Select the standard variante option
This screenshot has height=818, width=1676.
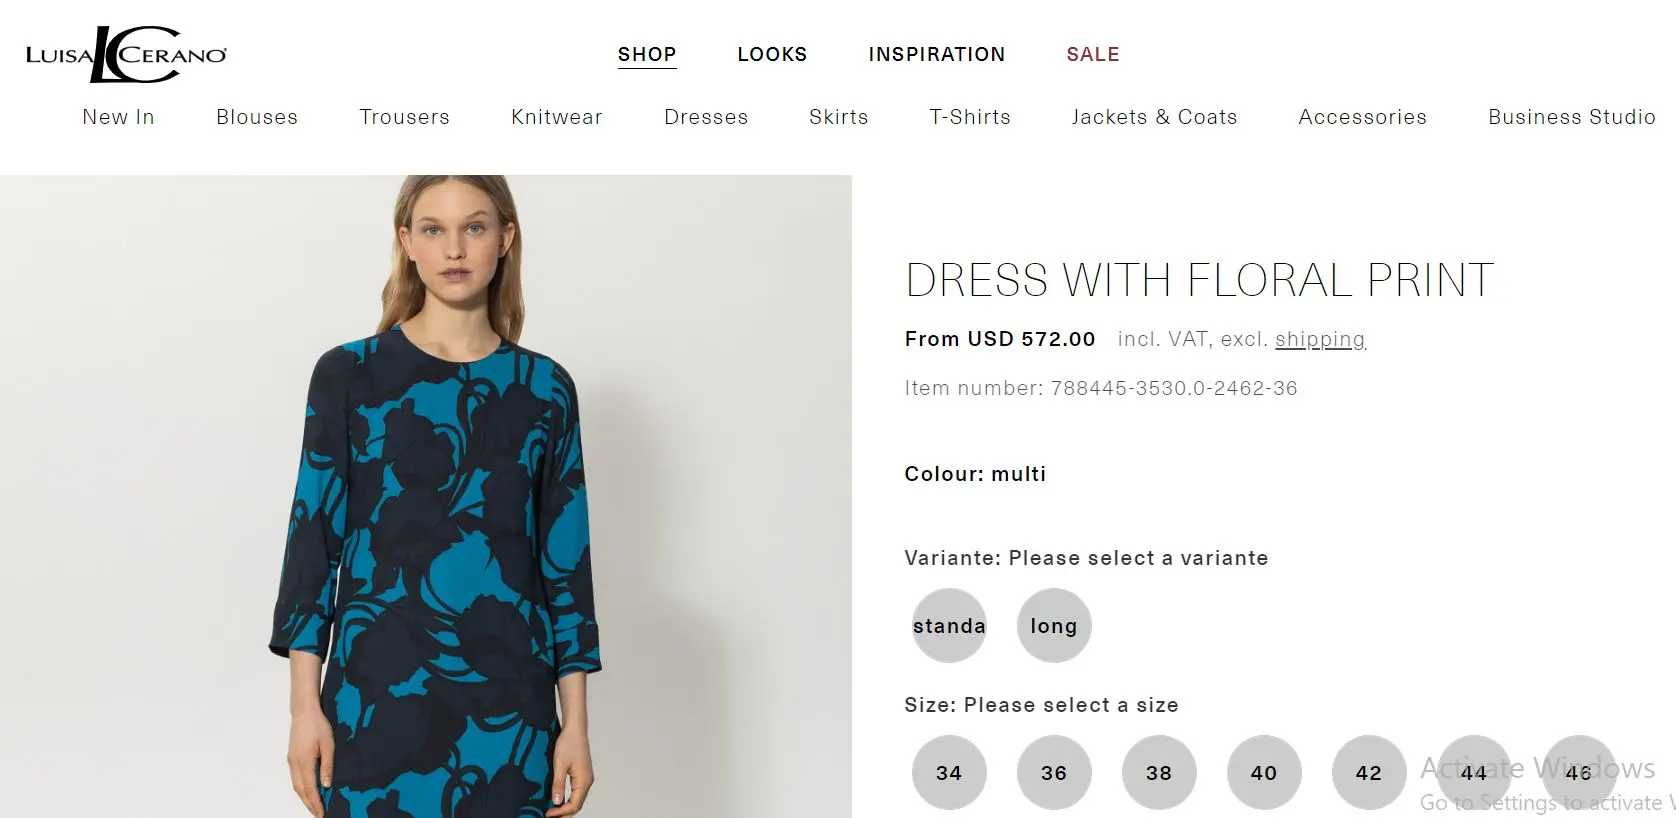(x=949, y=626)
